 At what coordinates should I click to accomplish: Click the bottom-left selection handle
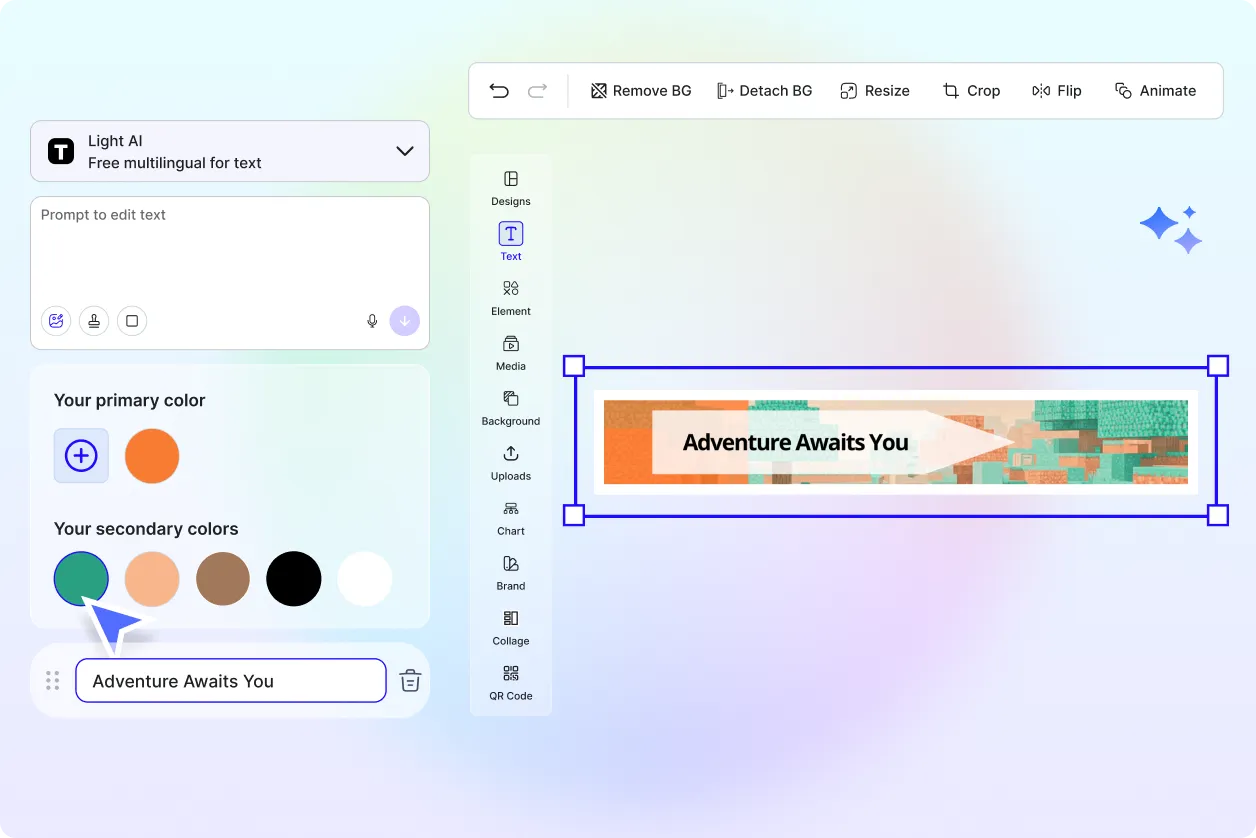click(574, 516)
